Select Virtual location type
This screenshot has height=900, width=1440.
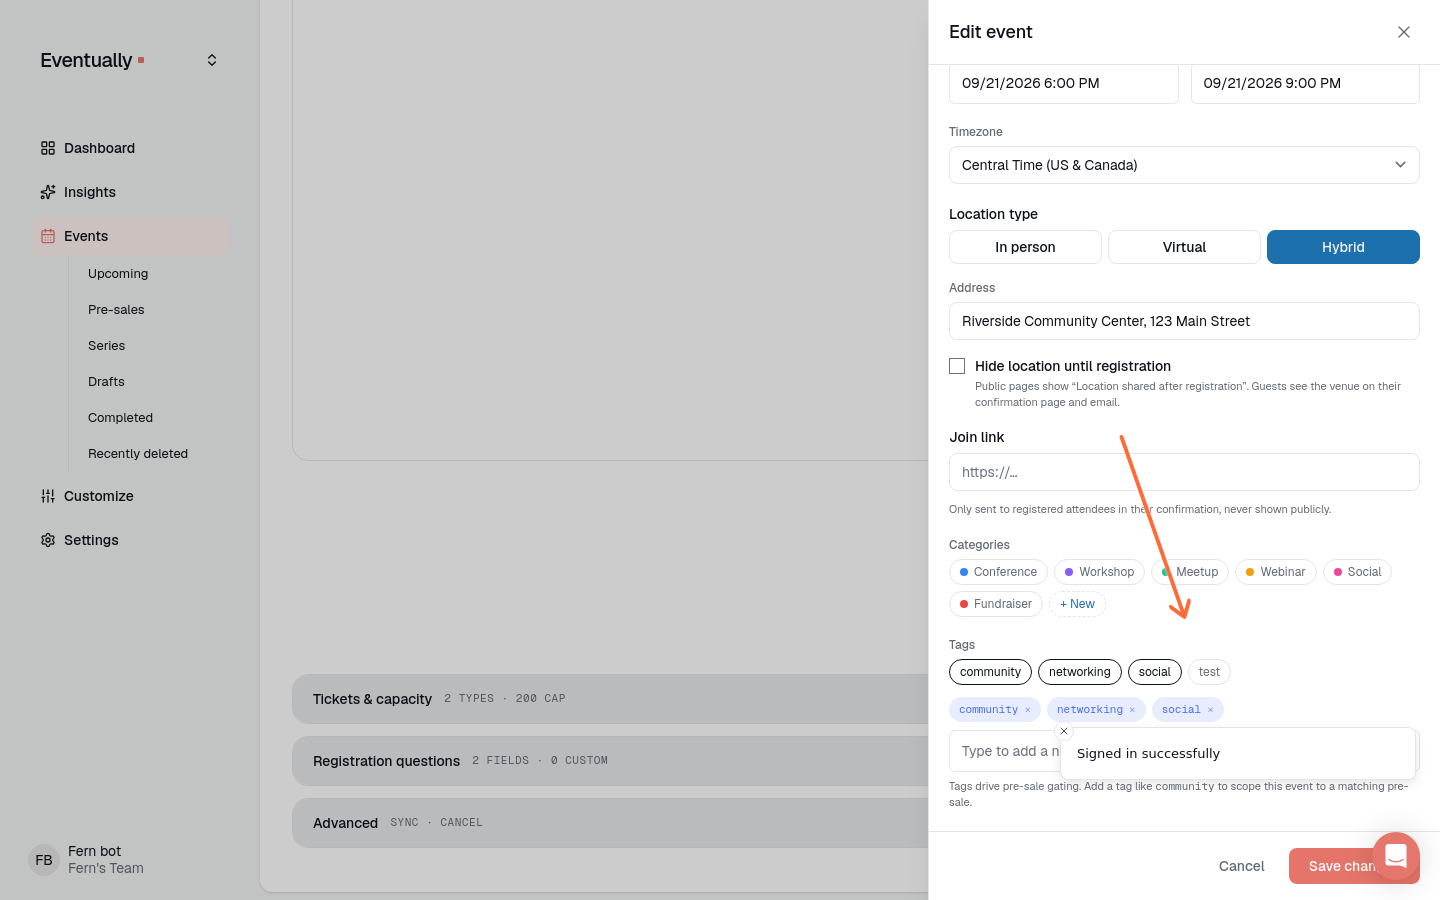1184,247
